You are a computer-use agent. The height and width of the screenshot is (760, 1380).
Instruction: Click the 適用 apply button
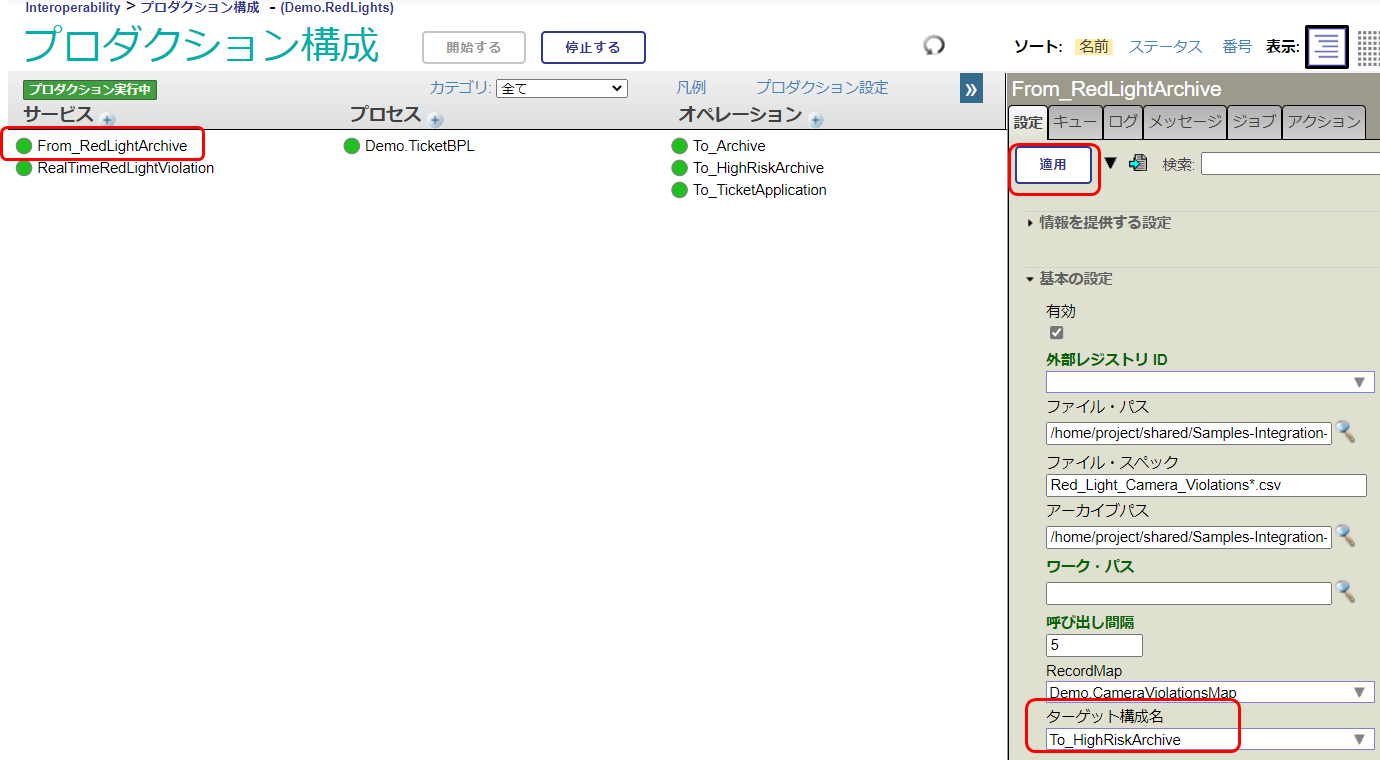tap(1053, 165)
